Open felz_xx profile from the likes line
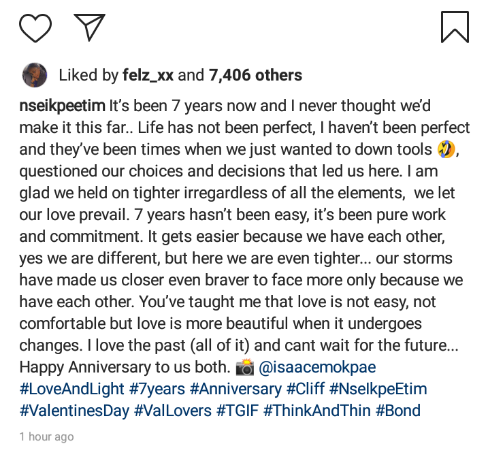The image size is (490, 450). (148, 75)
